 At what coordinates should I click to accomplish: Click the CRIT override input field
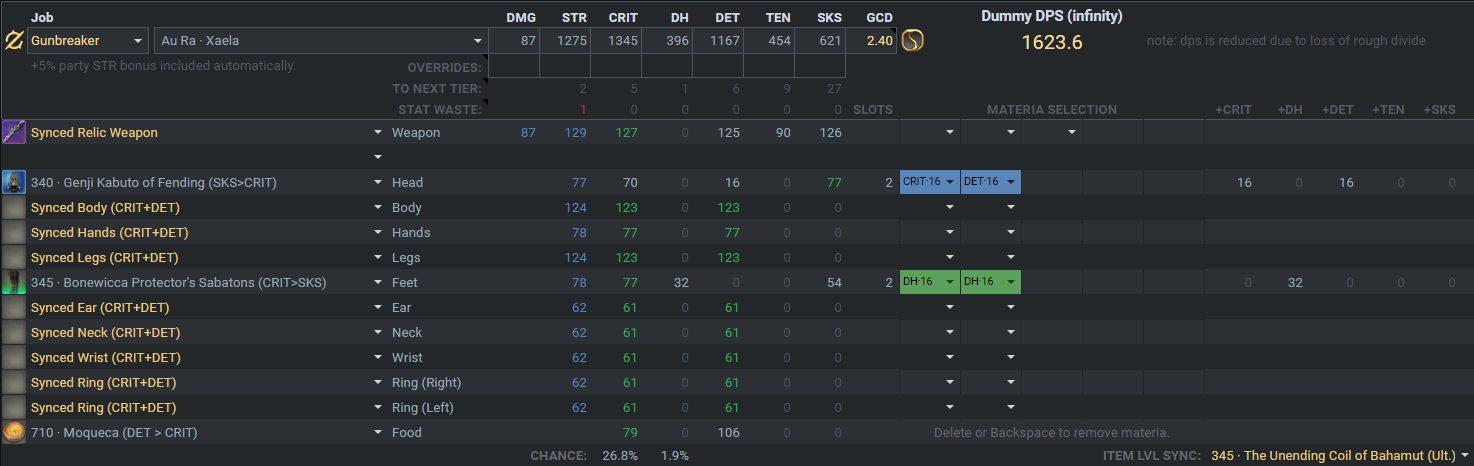[616, 67]
